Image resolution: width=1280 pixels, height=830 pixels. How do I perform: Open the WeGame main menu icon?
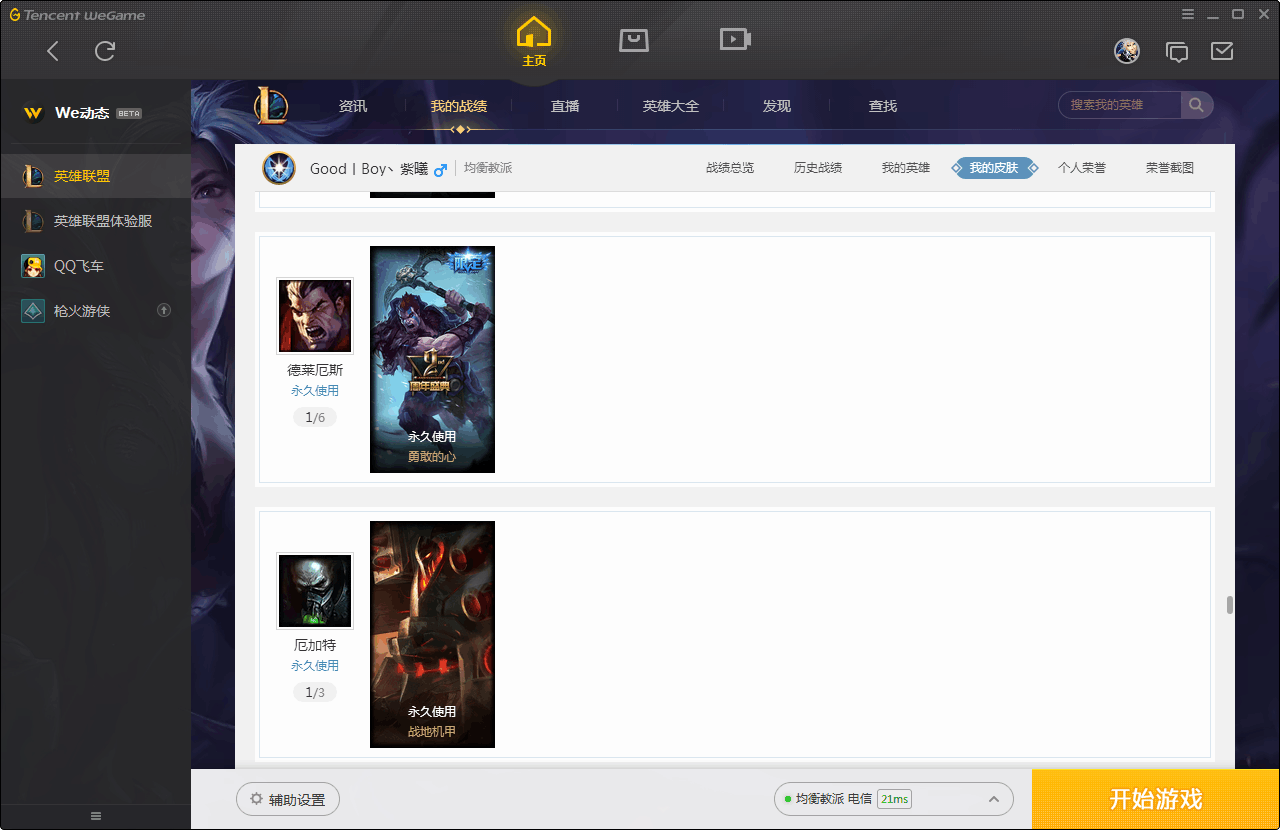[1188, 14]
